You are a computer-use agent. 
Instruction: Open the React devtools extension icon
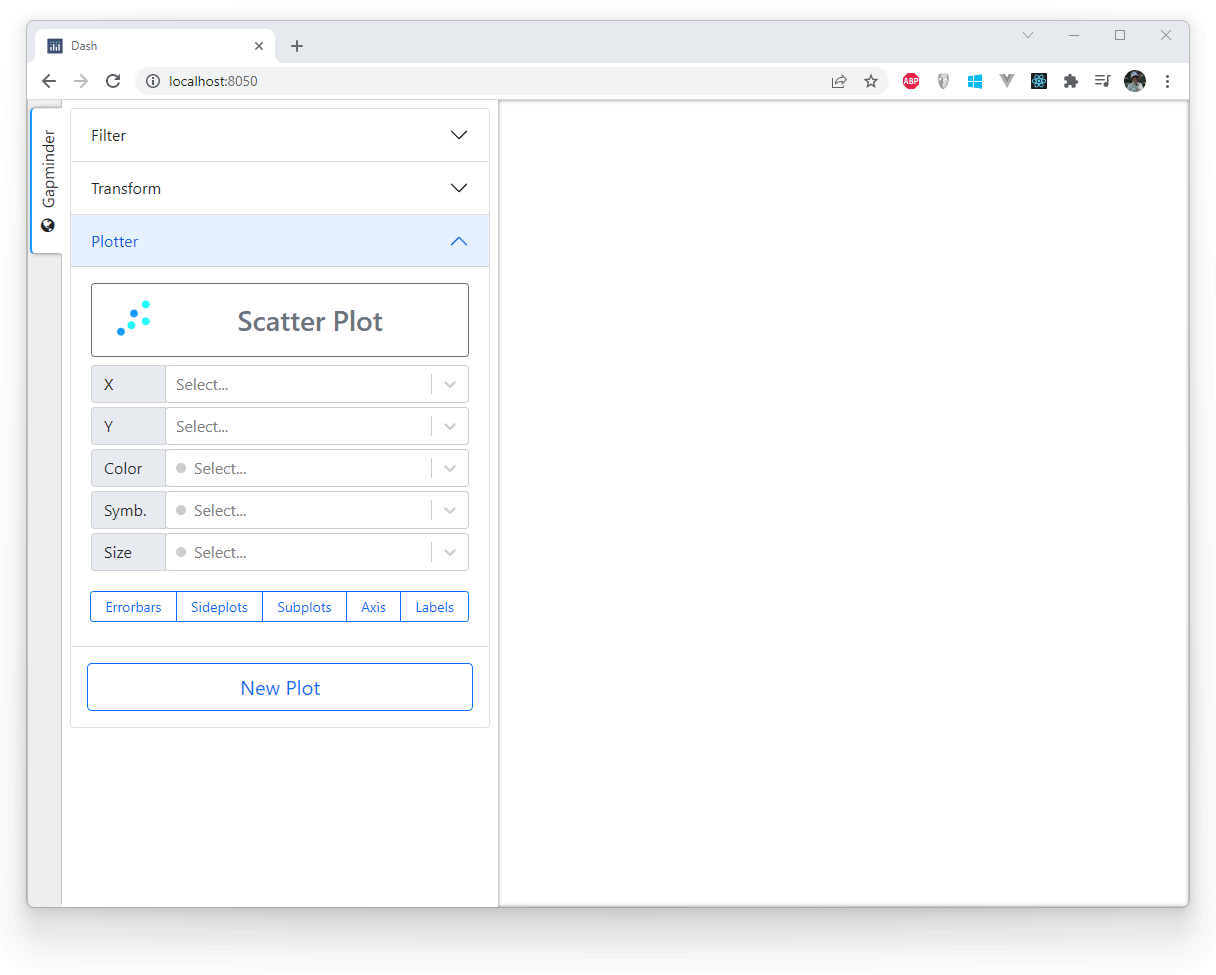pos(1039,81)
